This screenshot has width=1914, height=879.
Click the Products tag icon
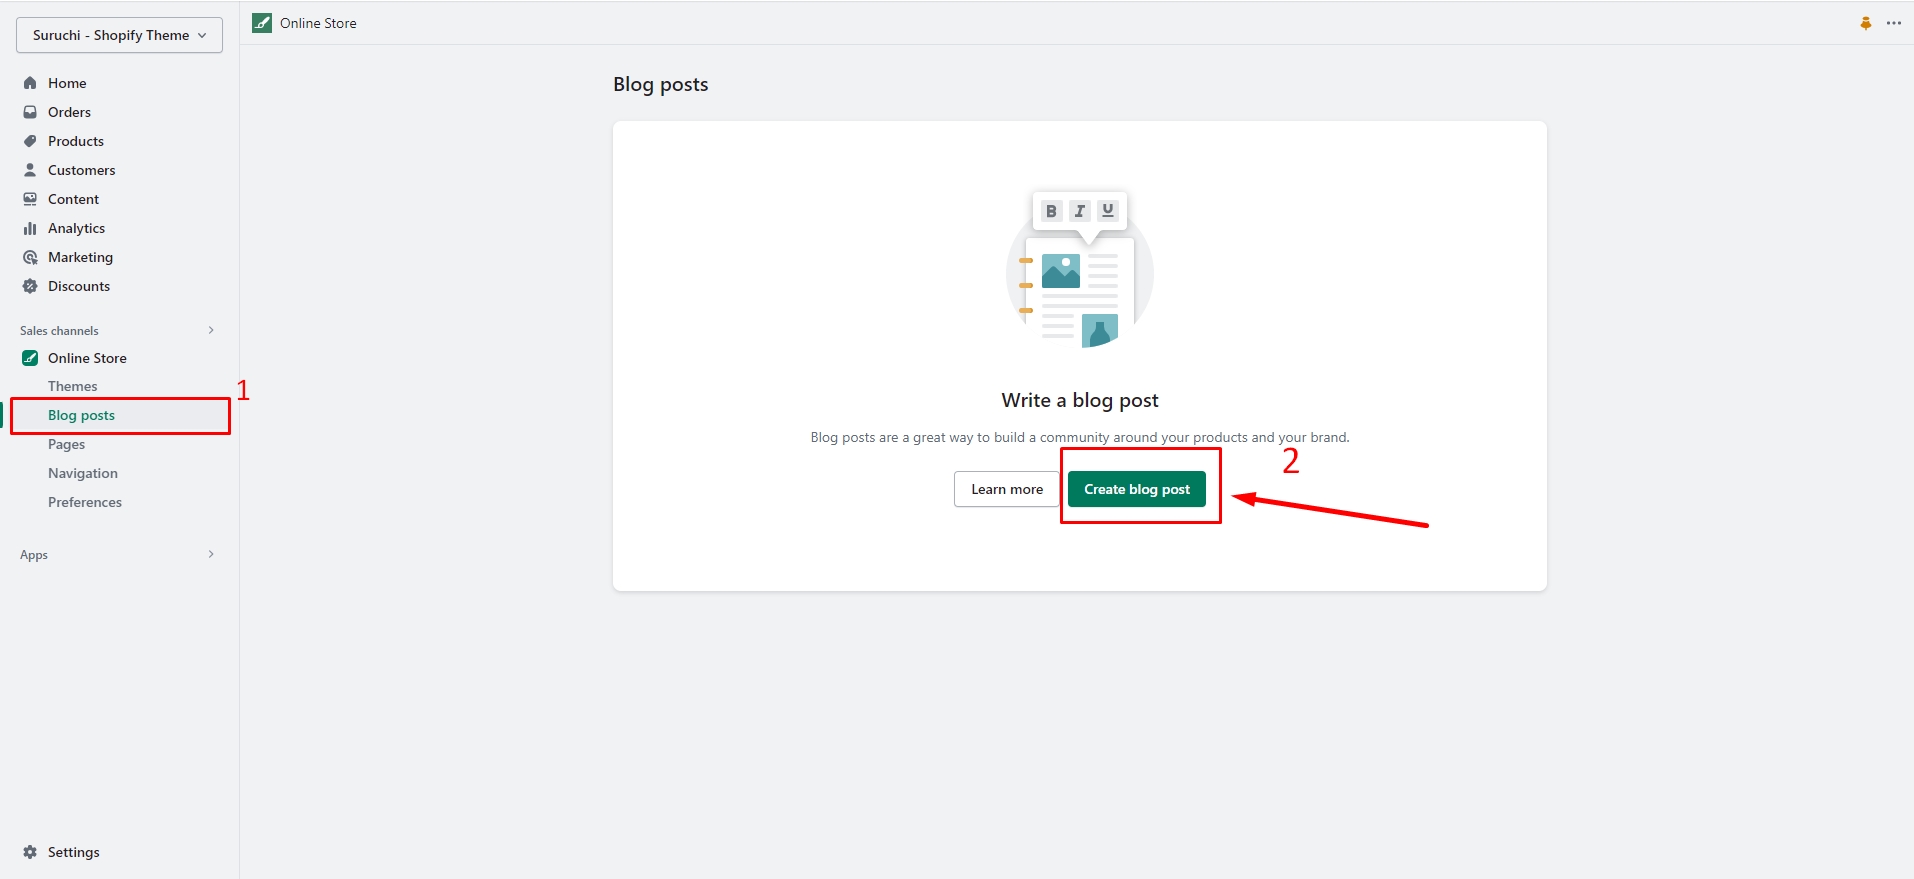coord(30,141)
